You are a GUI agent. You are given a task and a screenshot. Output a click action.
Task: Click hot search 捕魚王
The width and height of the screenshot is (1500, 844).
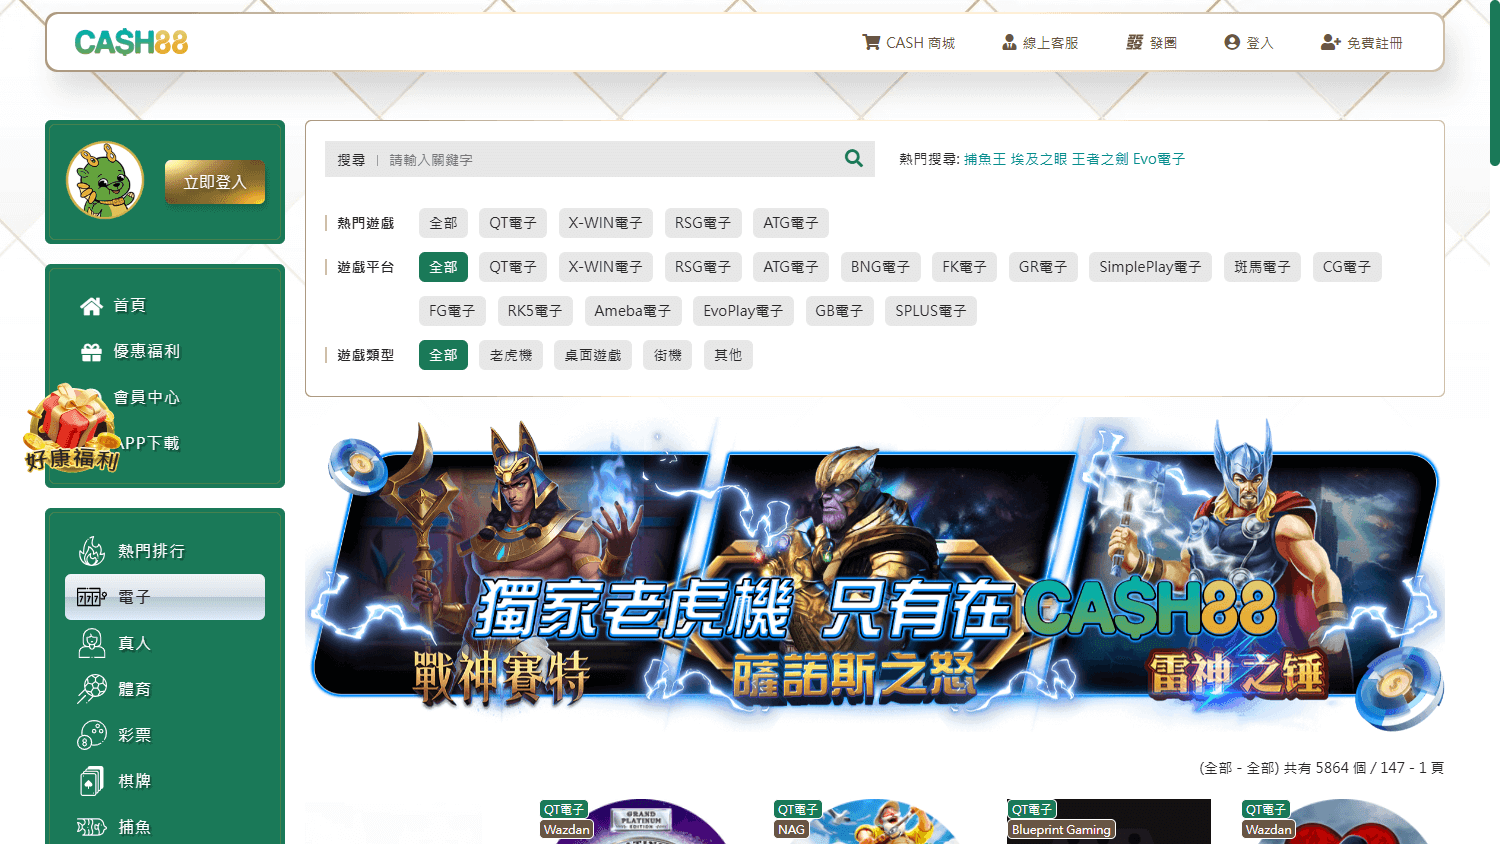click(985, 159)
